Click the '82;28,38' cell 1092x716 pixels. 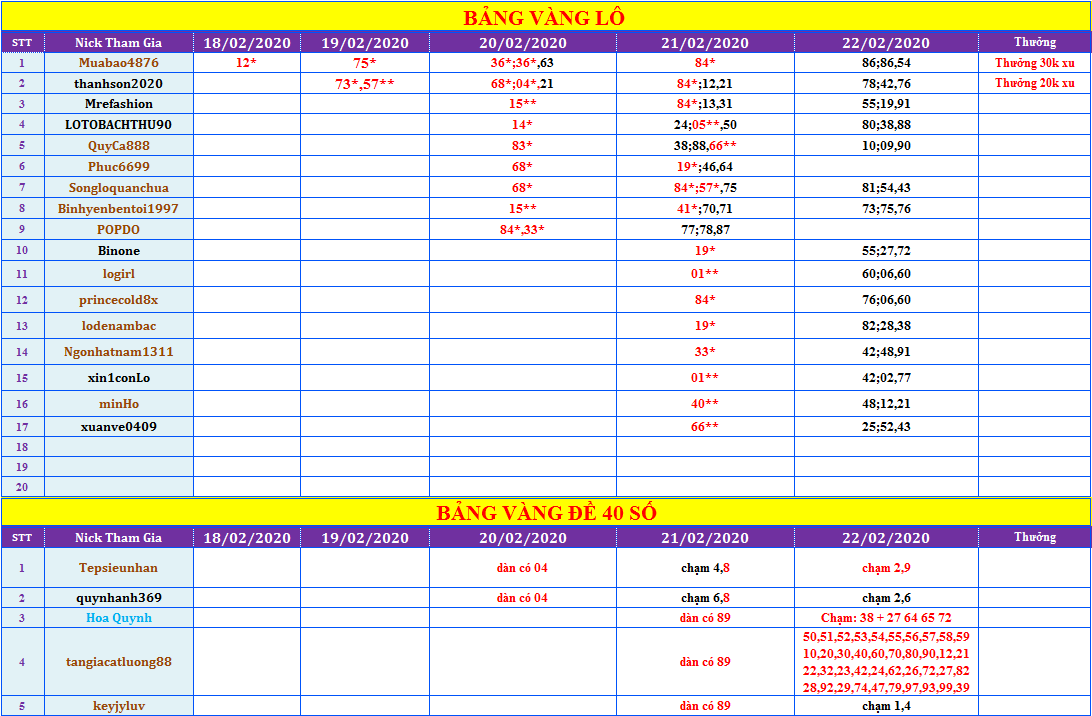pyautogui.click(x=886, y=325)
